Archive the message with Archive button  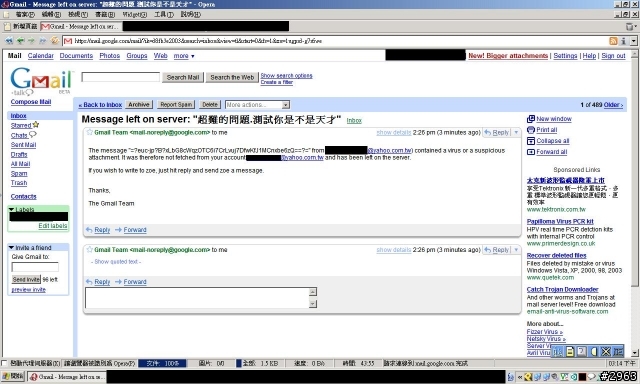pyautogui.click(x=139, y=105)
